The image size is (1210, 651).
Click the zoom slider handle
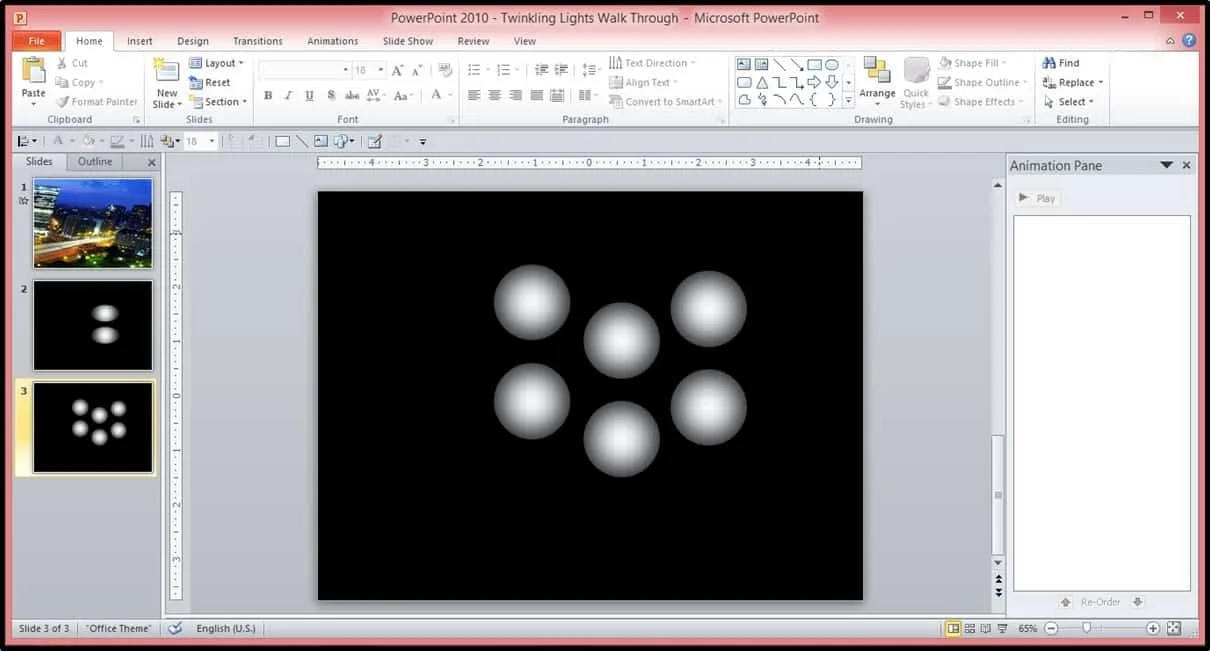(1086, 628)
